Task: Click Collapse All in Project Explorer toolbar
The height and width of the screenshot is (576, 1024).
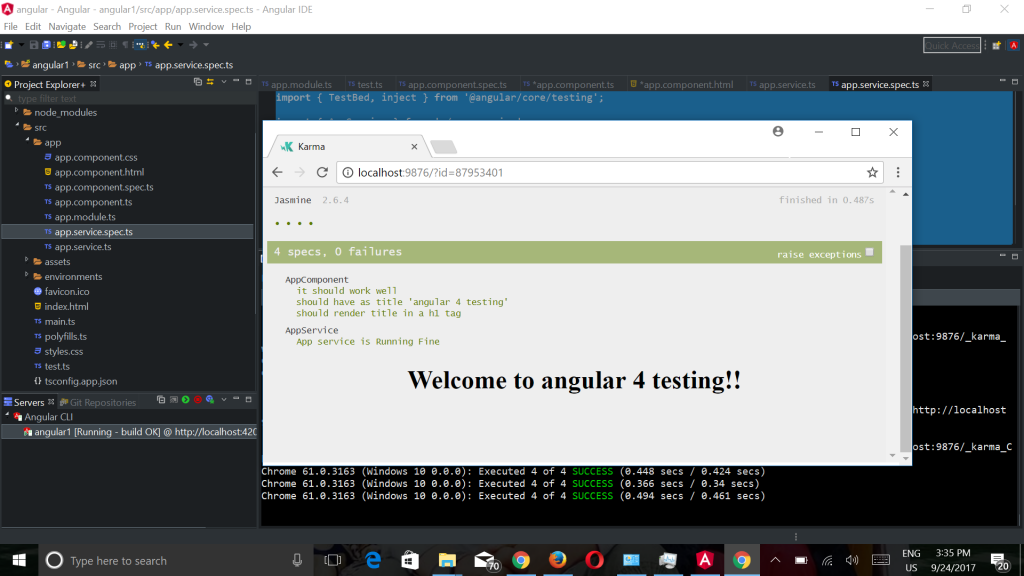Action: (196, 83)
